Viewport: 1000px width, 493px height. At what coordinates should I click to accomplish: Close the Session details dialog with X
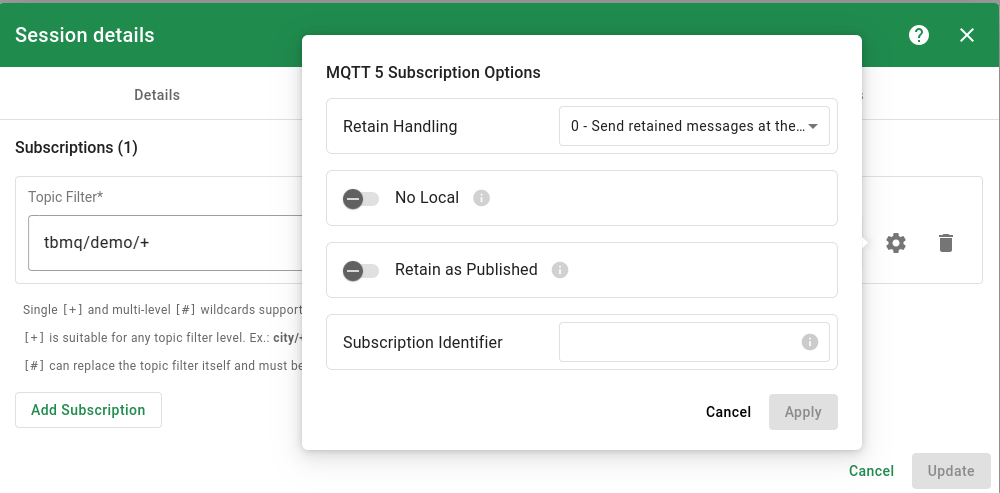click(x=967, y=35)
